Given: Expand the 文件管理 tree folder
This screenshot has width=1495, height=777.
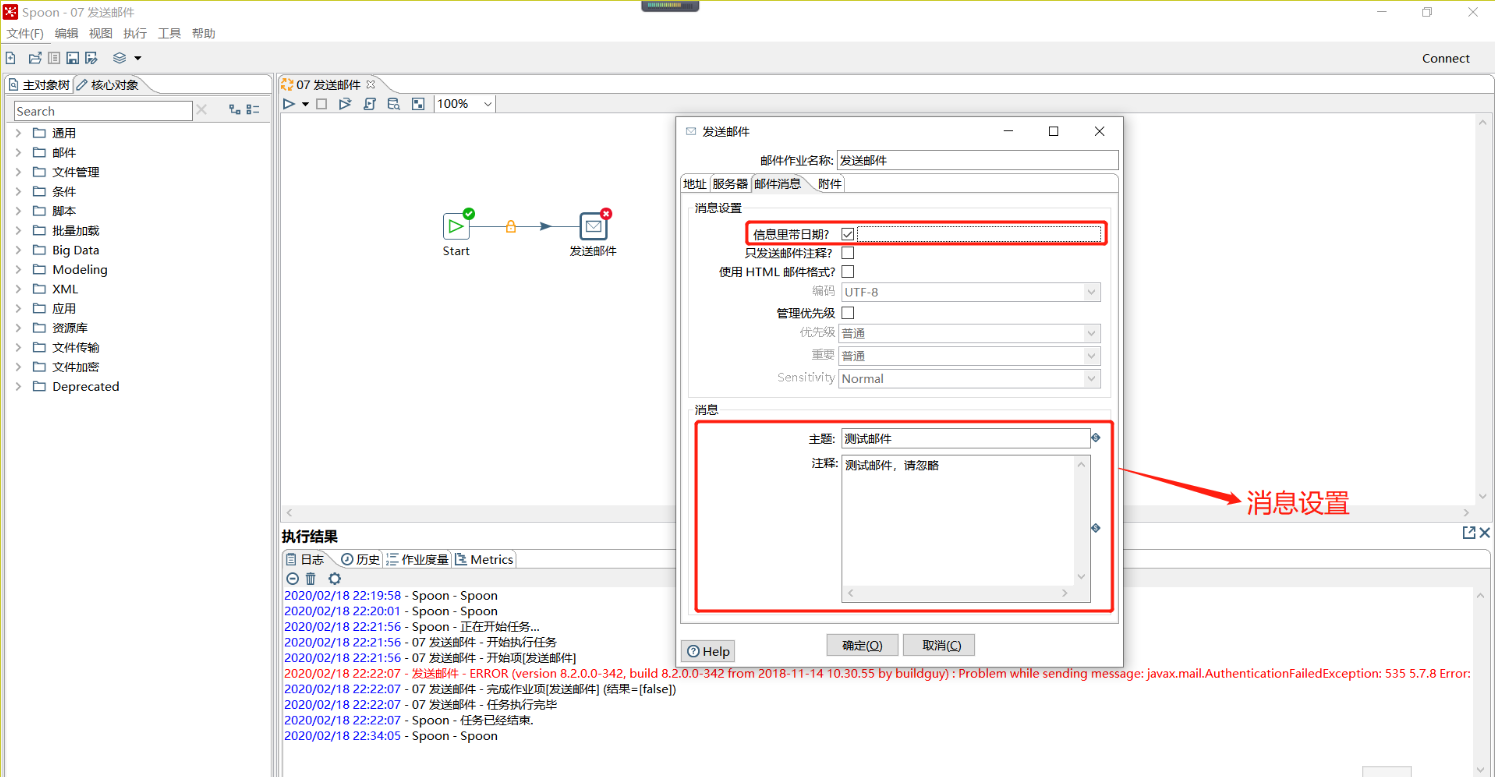Looking at the screenshot, I should click(18, 172).
